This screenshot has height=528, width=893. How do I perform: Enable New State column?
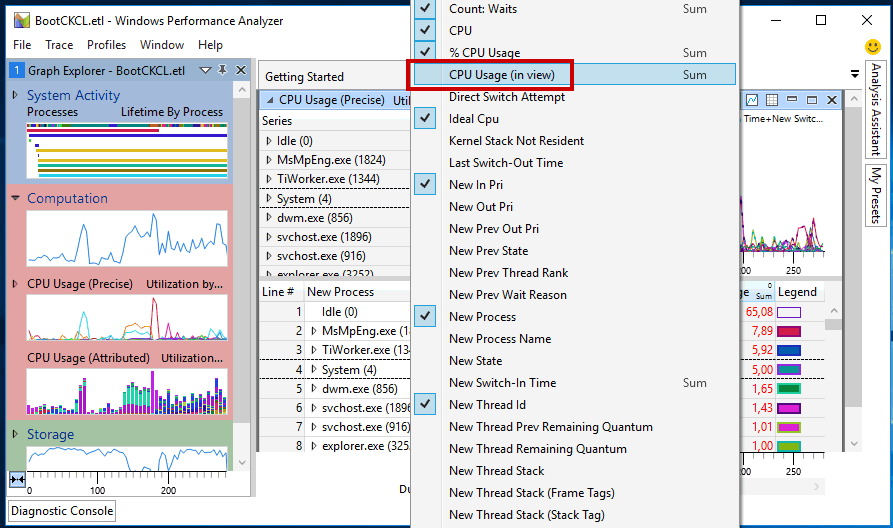475,361
